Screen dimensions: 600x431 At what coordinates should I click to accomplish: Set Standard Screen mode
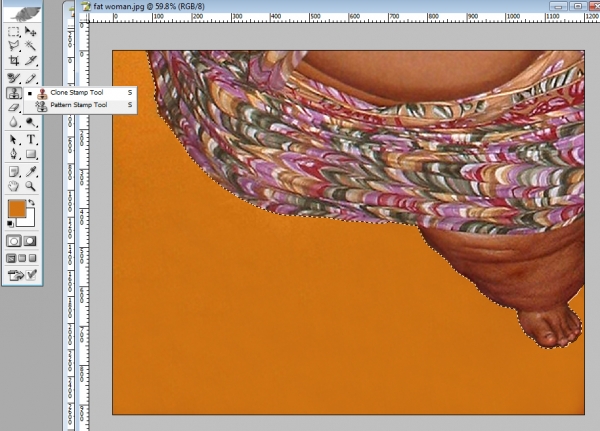(11, 258)
